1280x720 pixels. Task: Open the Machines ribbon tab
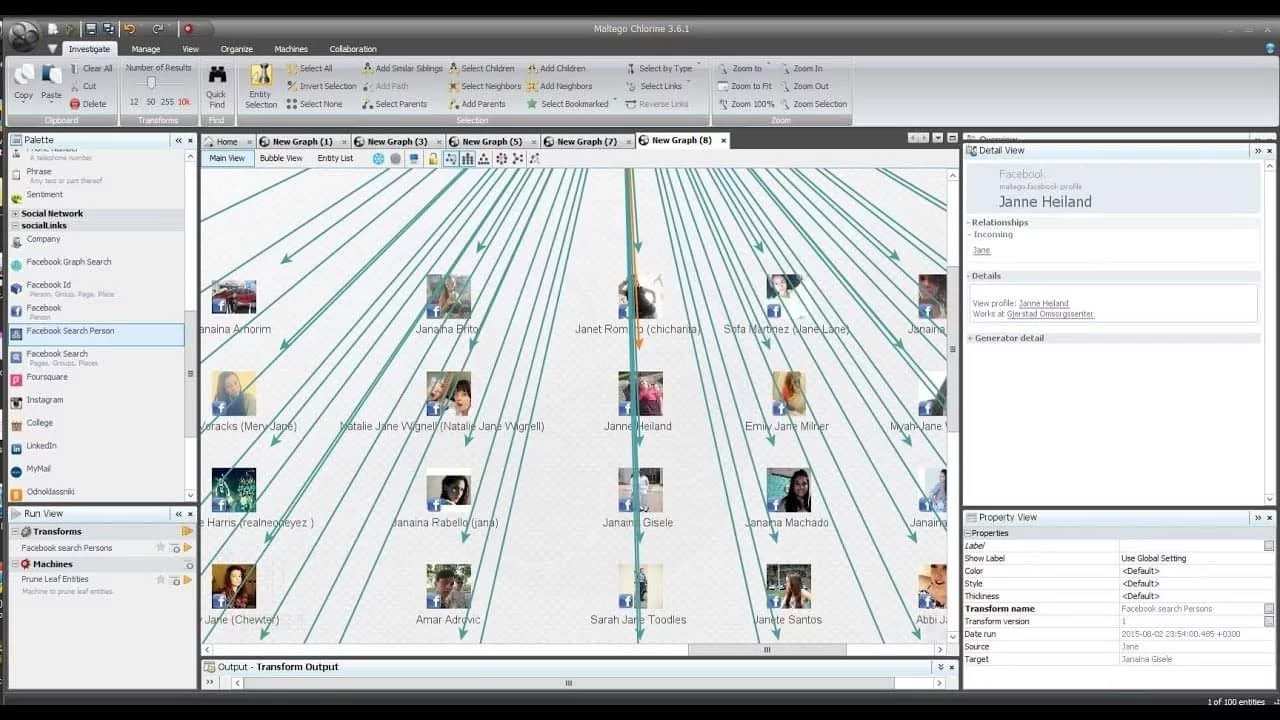coord(291,49)
